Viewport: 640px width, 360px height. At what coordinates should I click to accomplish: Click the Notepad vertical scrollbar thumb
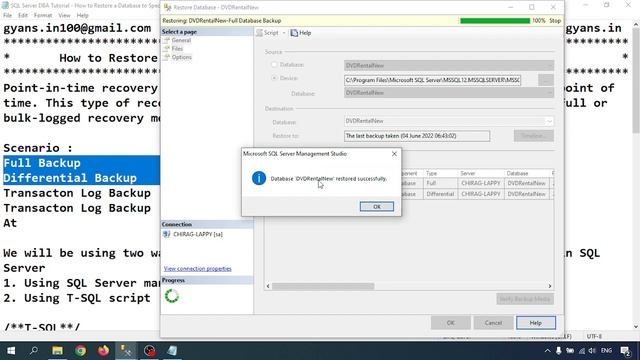pos(636,81)
